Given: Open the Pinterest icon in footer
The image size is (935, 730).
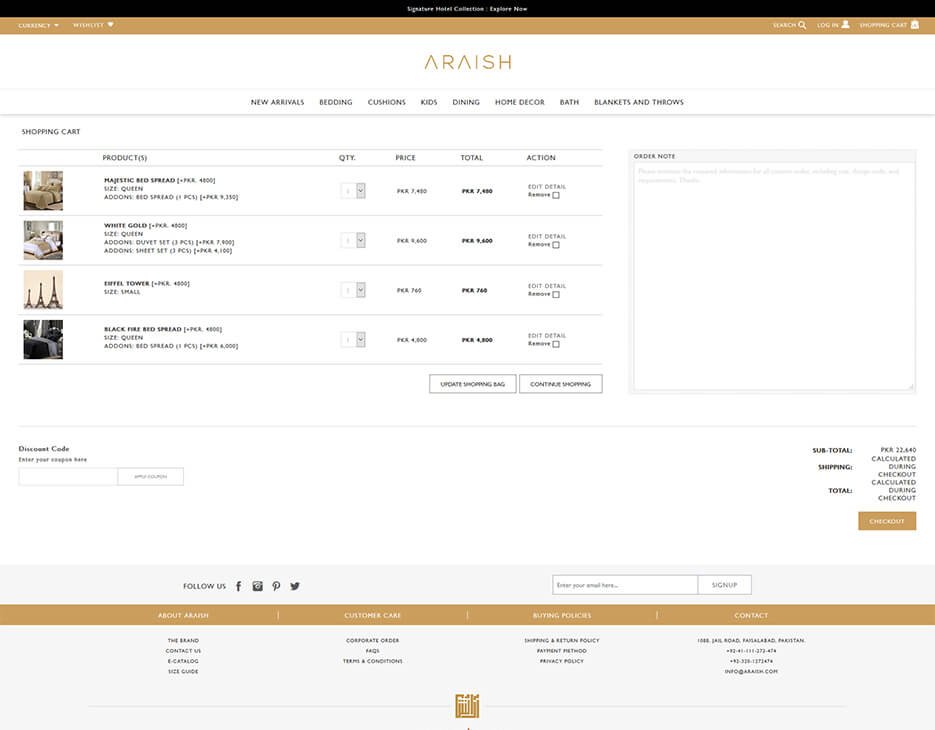Looking at the screenshot, I should [x=276, y=586].
